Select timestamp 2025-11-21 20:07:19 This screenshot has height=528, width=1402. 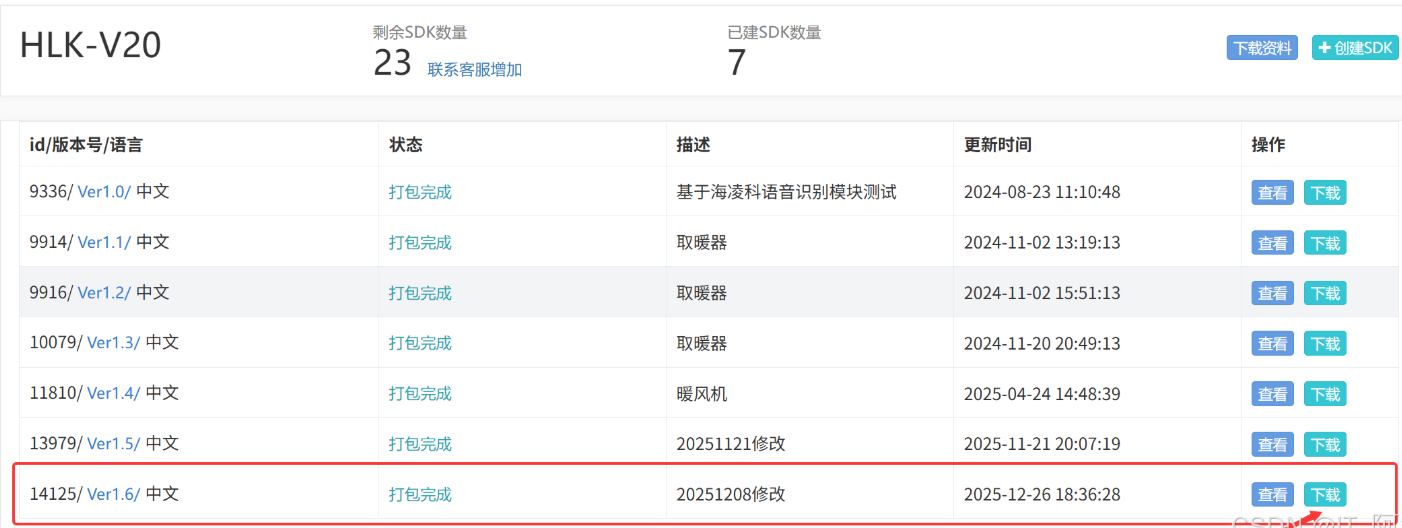click(1042, 443)
